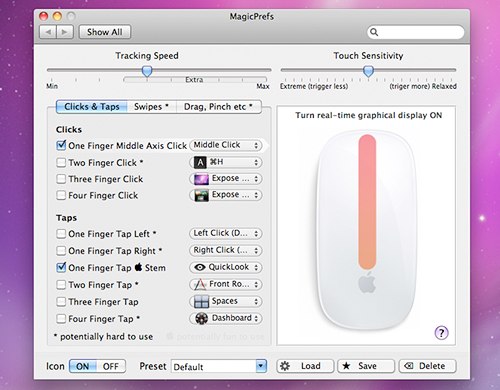The width and height of the screenshot is (500, 390).
Task: Click the search input field
Action: click(416, 32)
